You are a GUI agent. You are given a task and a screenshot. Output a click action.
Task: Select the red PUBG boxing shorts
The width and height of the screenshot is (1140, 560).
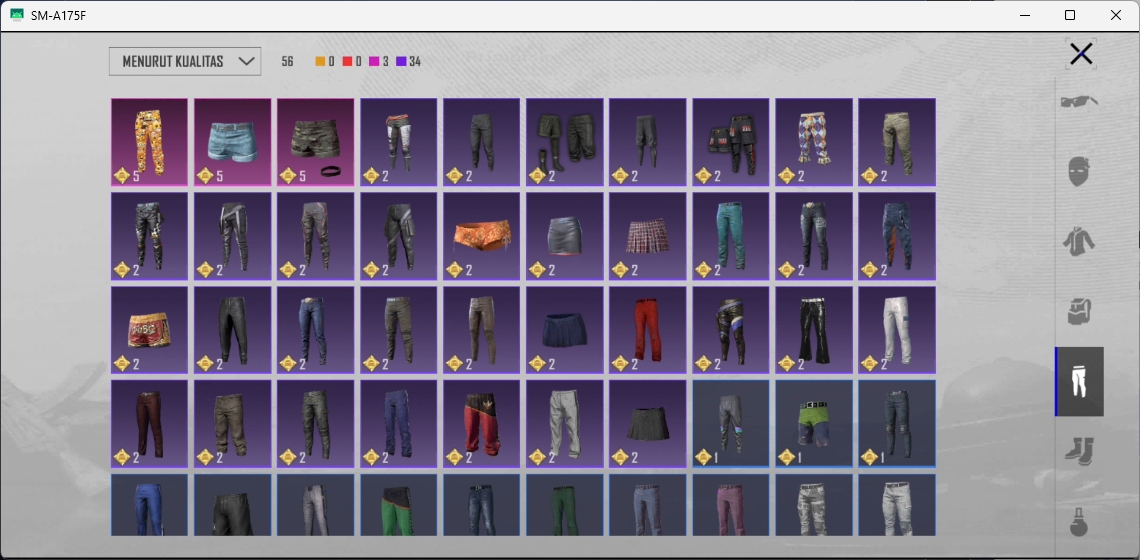pyautogui.click(x=149, y=330)
